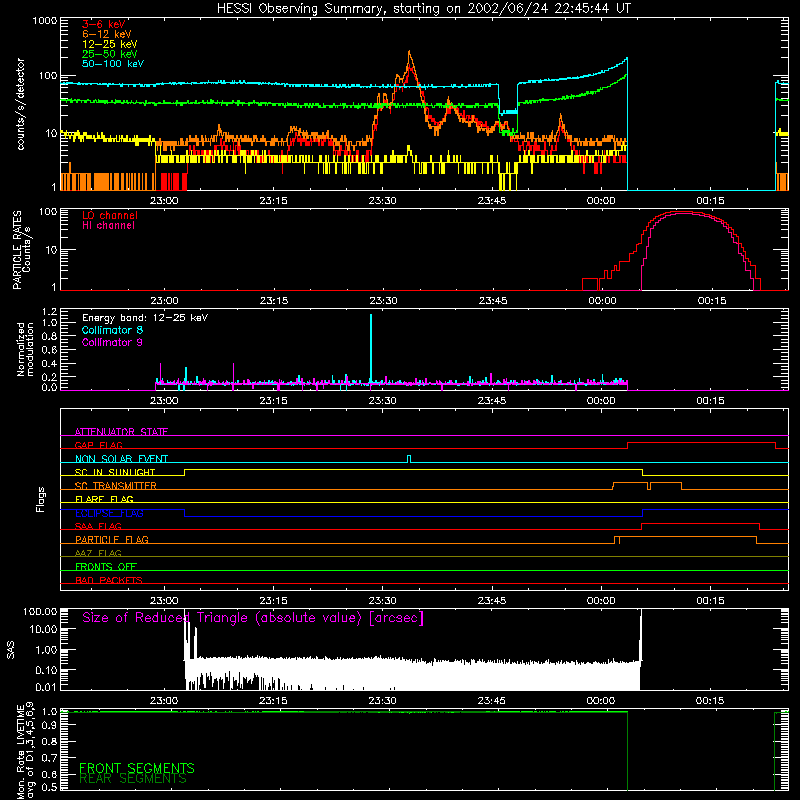Select the 6-12 keV legend label

[107, 34]
